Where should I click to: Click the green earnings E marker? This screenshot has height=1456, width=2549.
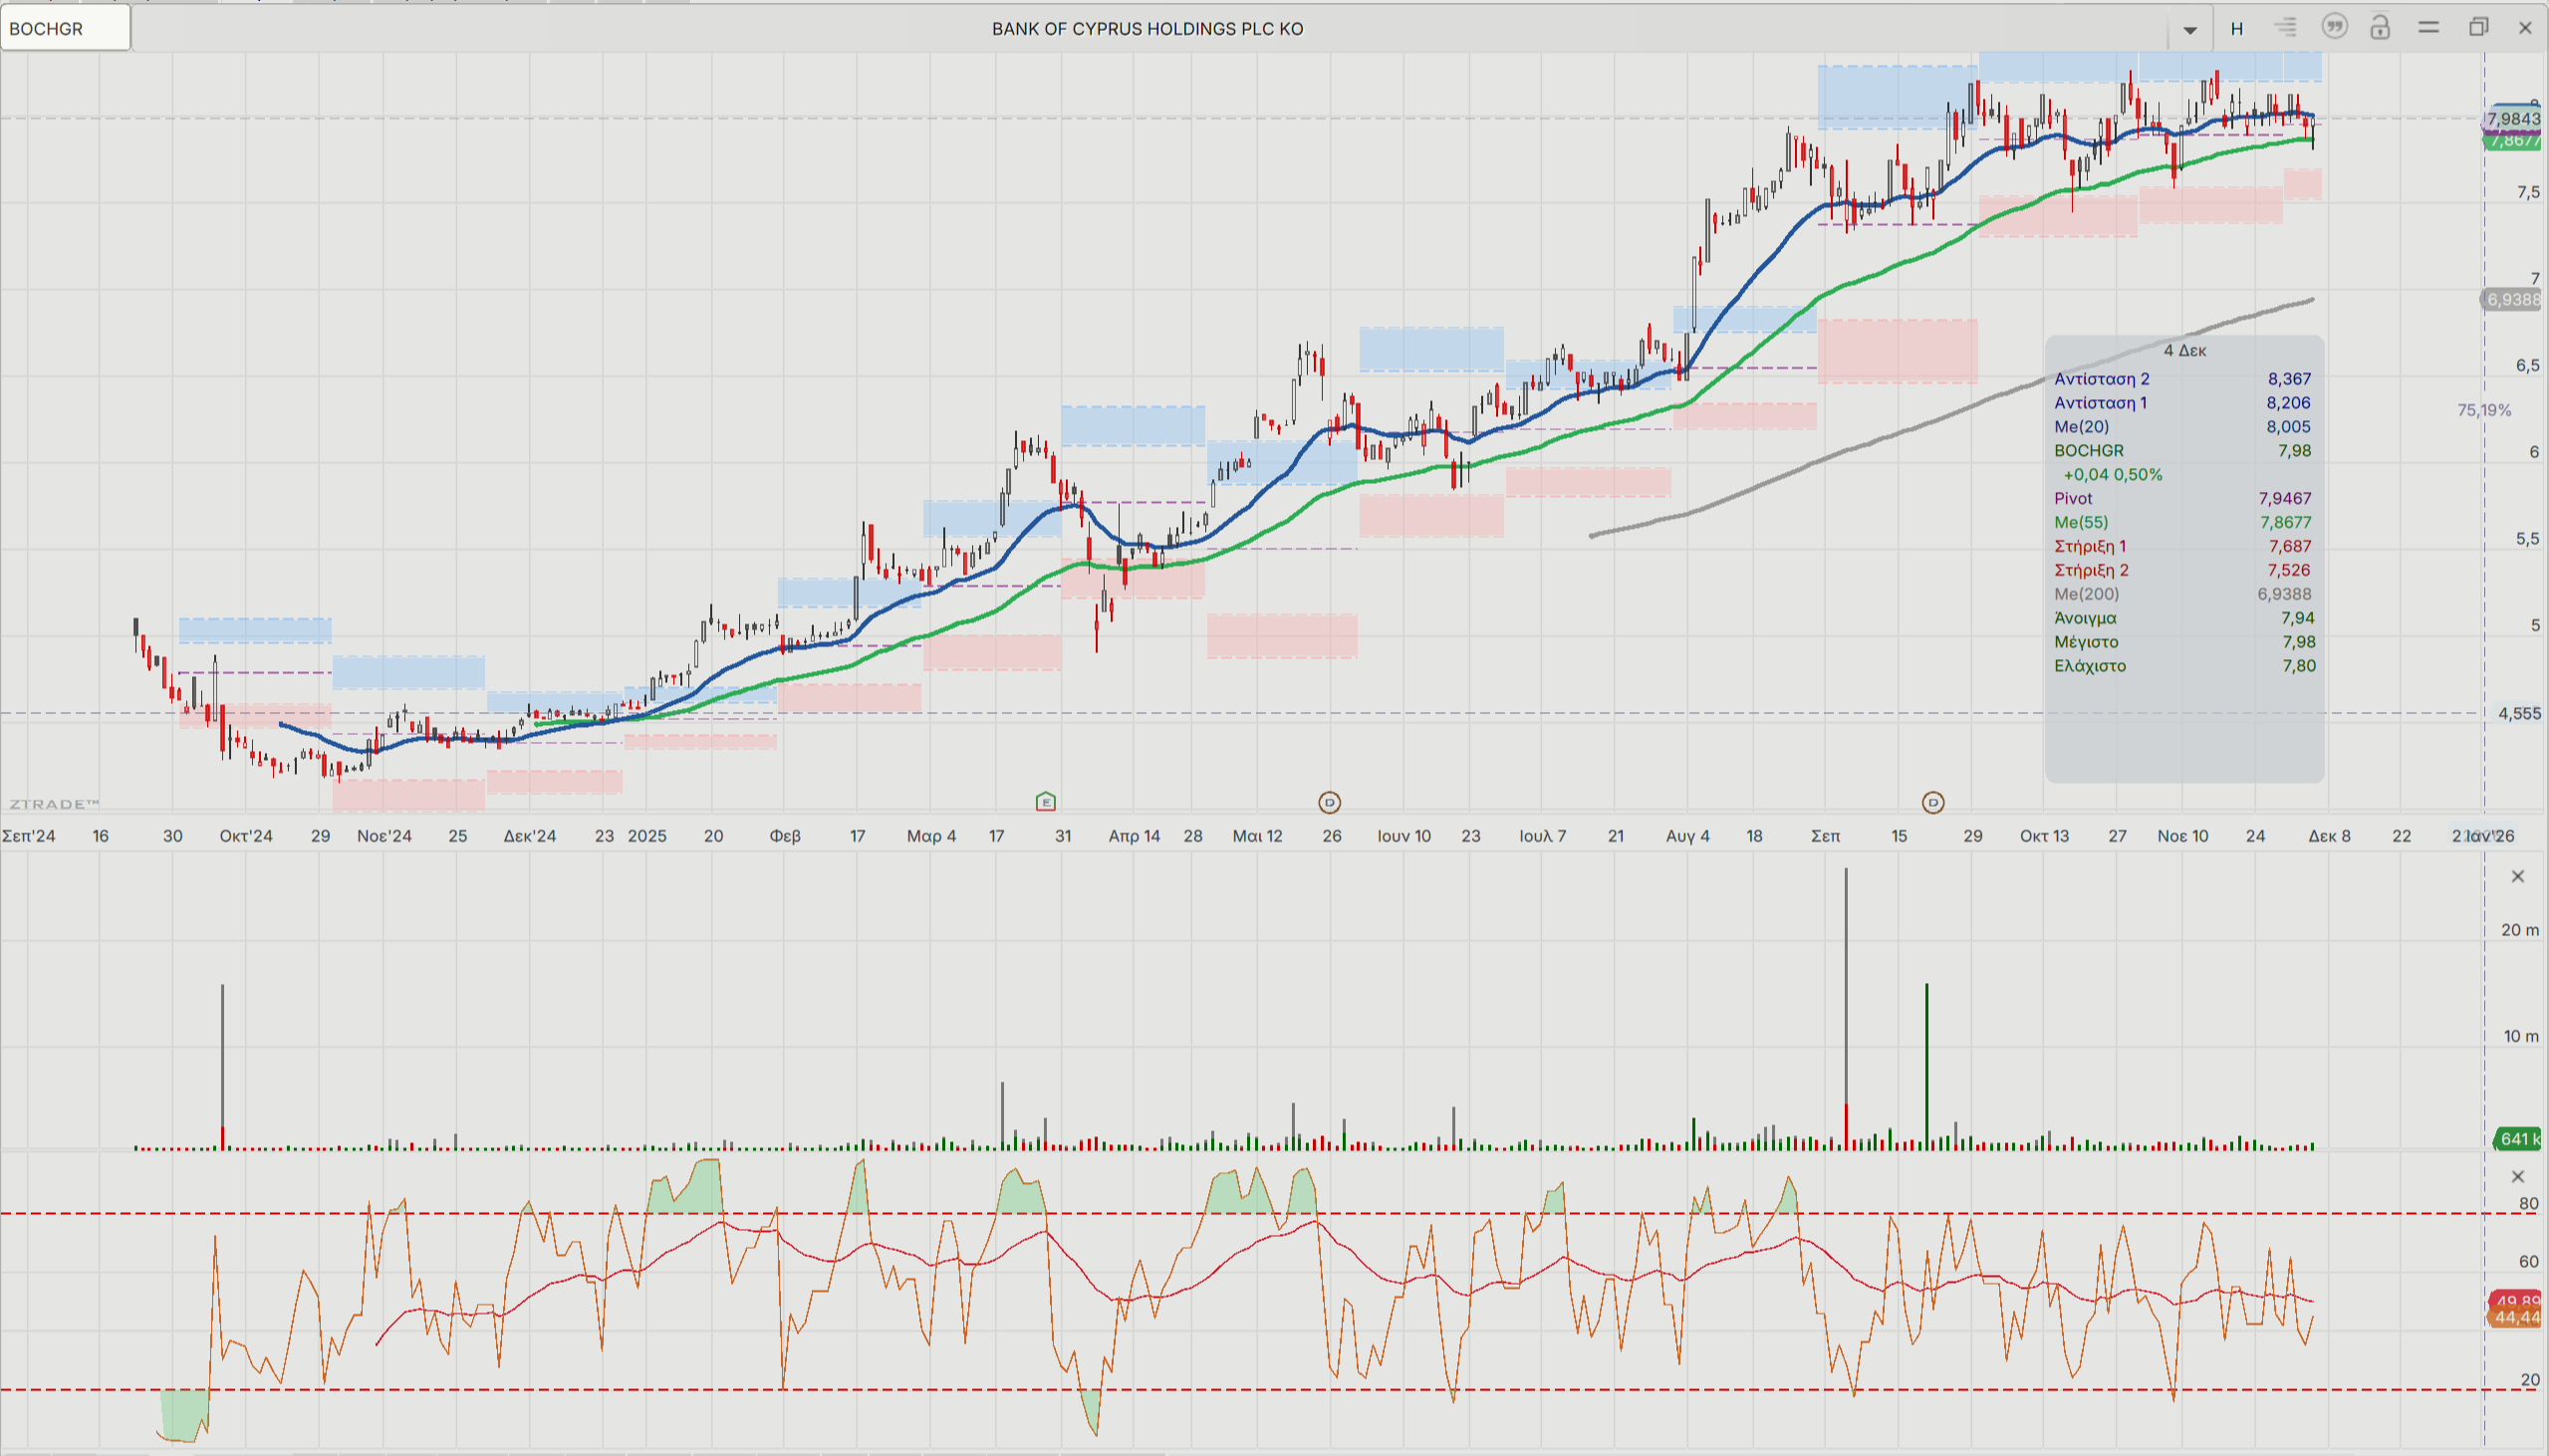click(1045, 801)
